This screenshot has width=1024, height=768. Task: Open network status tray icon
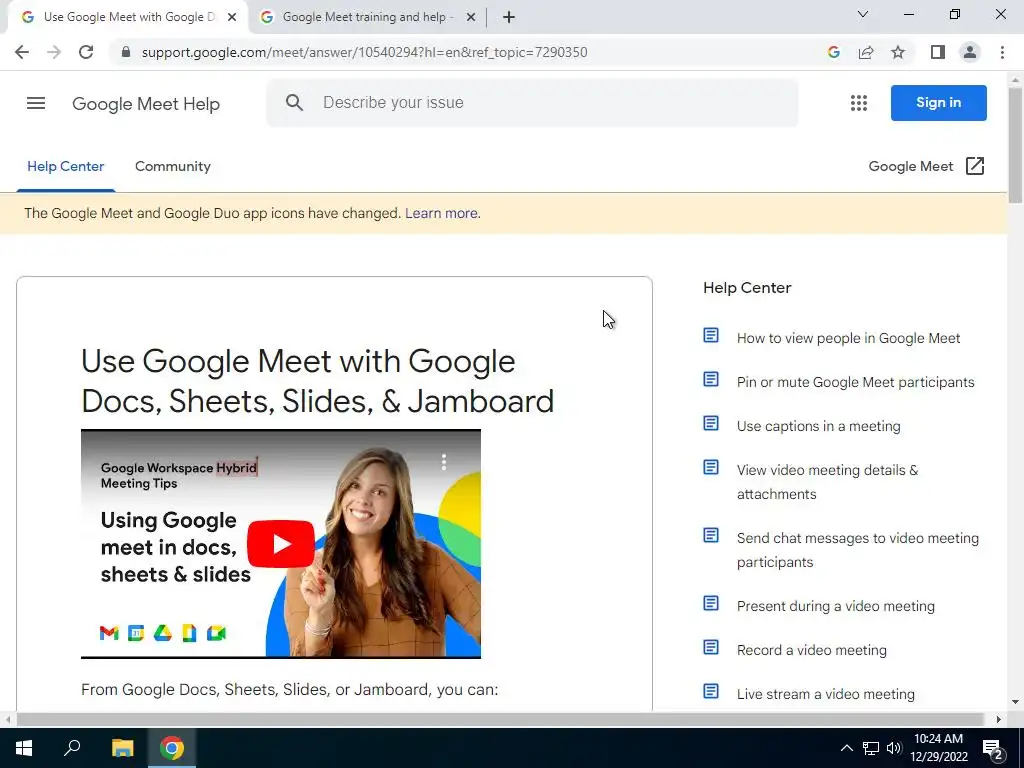[x=871, y=748]
